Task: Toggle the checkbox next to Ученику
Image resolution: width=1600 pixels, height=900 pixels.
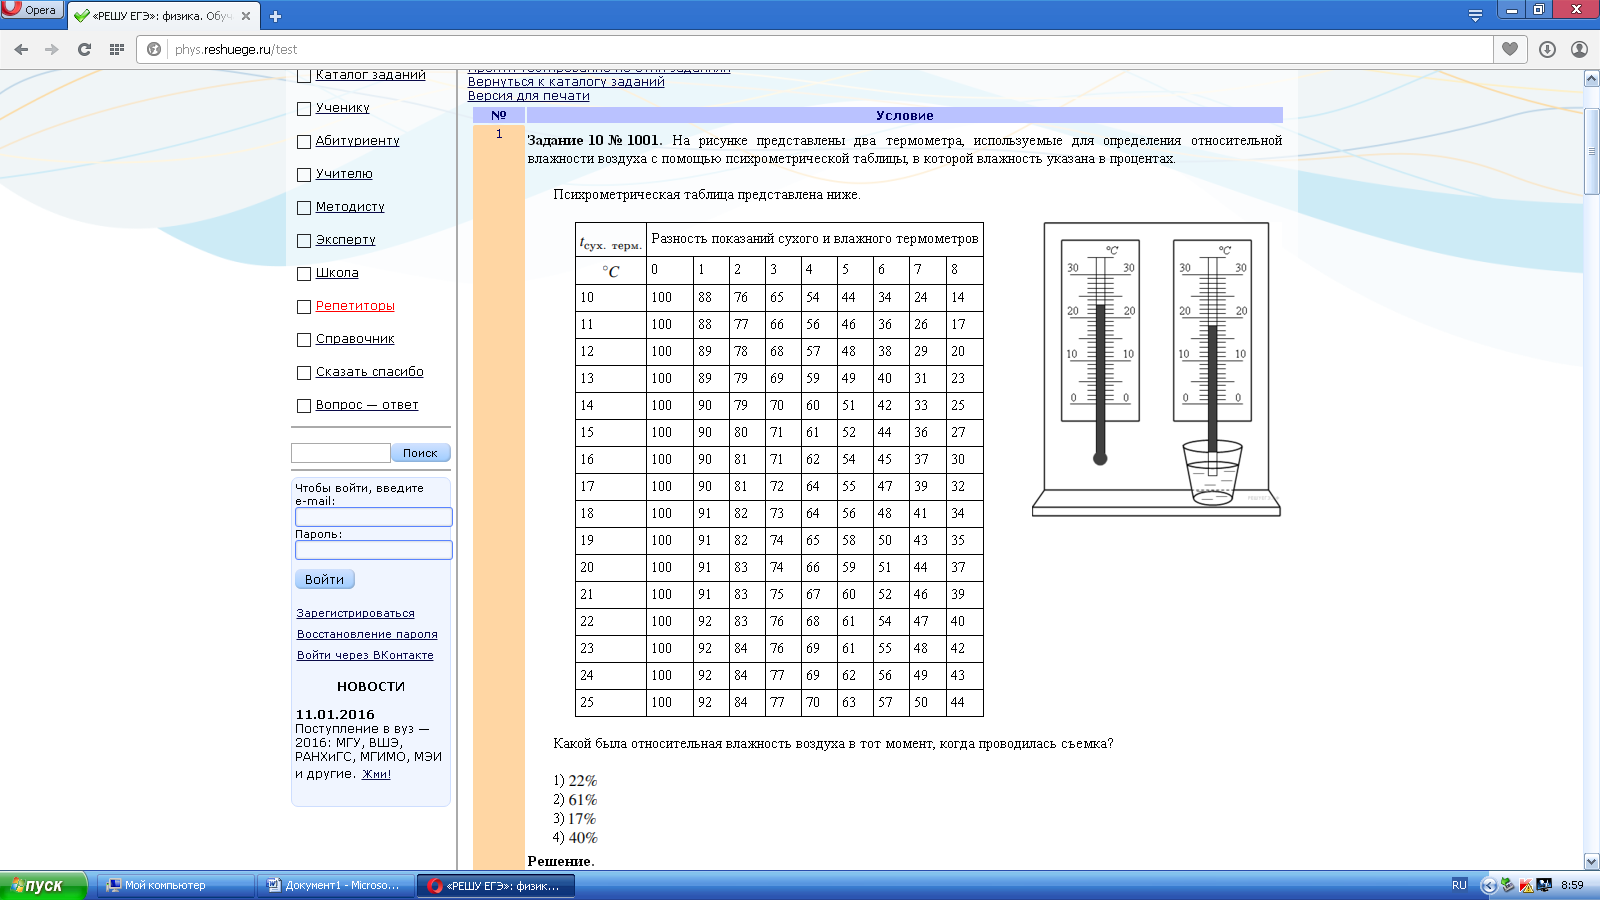Action: point(304,109)
